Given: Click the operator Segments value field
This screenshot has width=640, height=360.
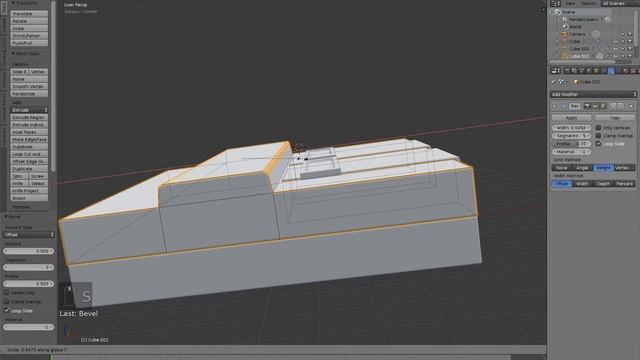Looking at the screenshot, I should pyautogui.click(x=29, y=267).
